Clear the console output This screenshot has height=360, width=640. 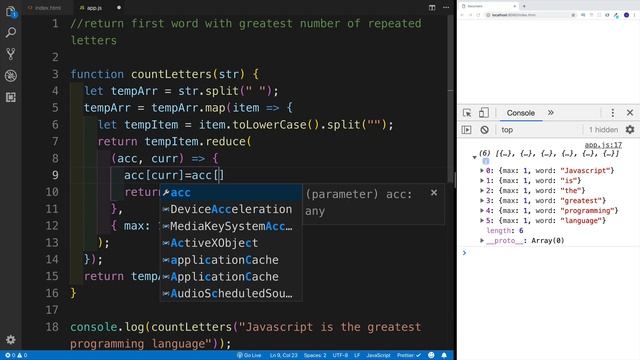[484, 130]
